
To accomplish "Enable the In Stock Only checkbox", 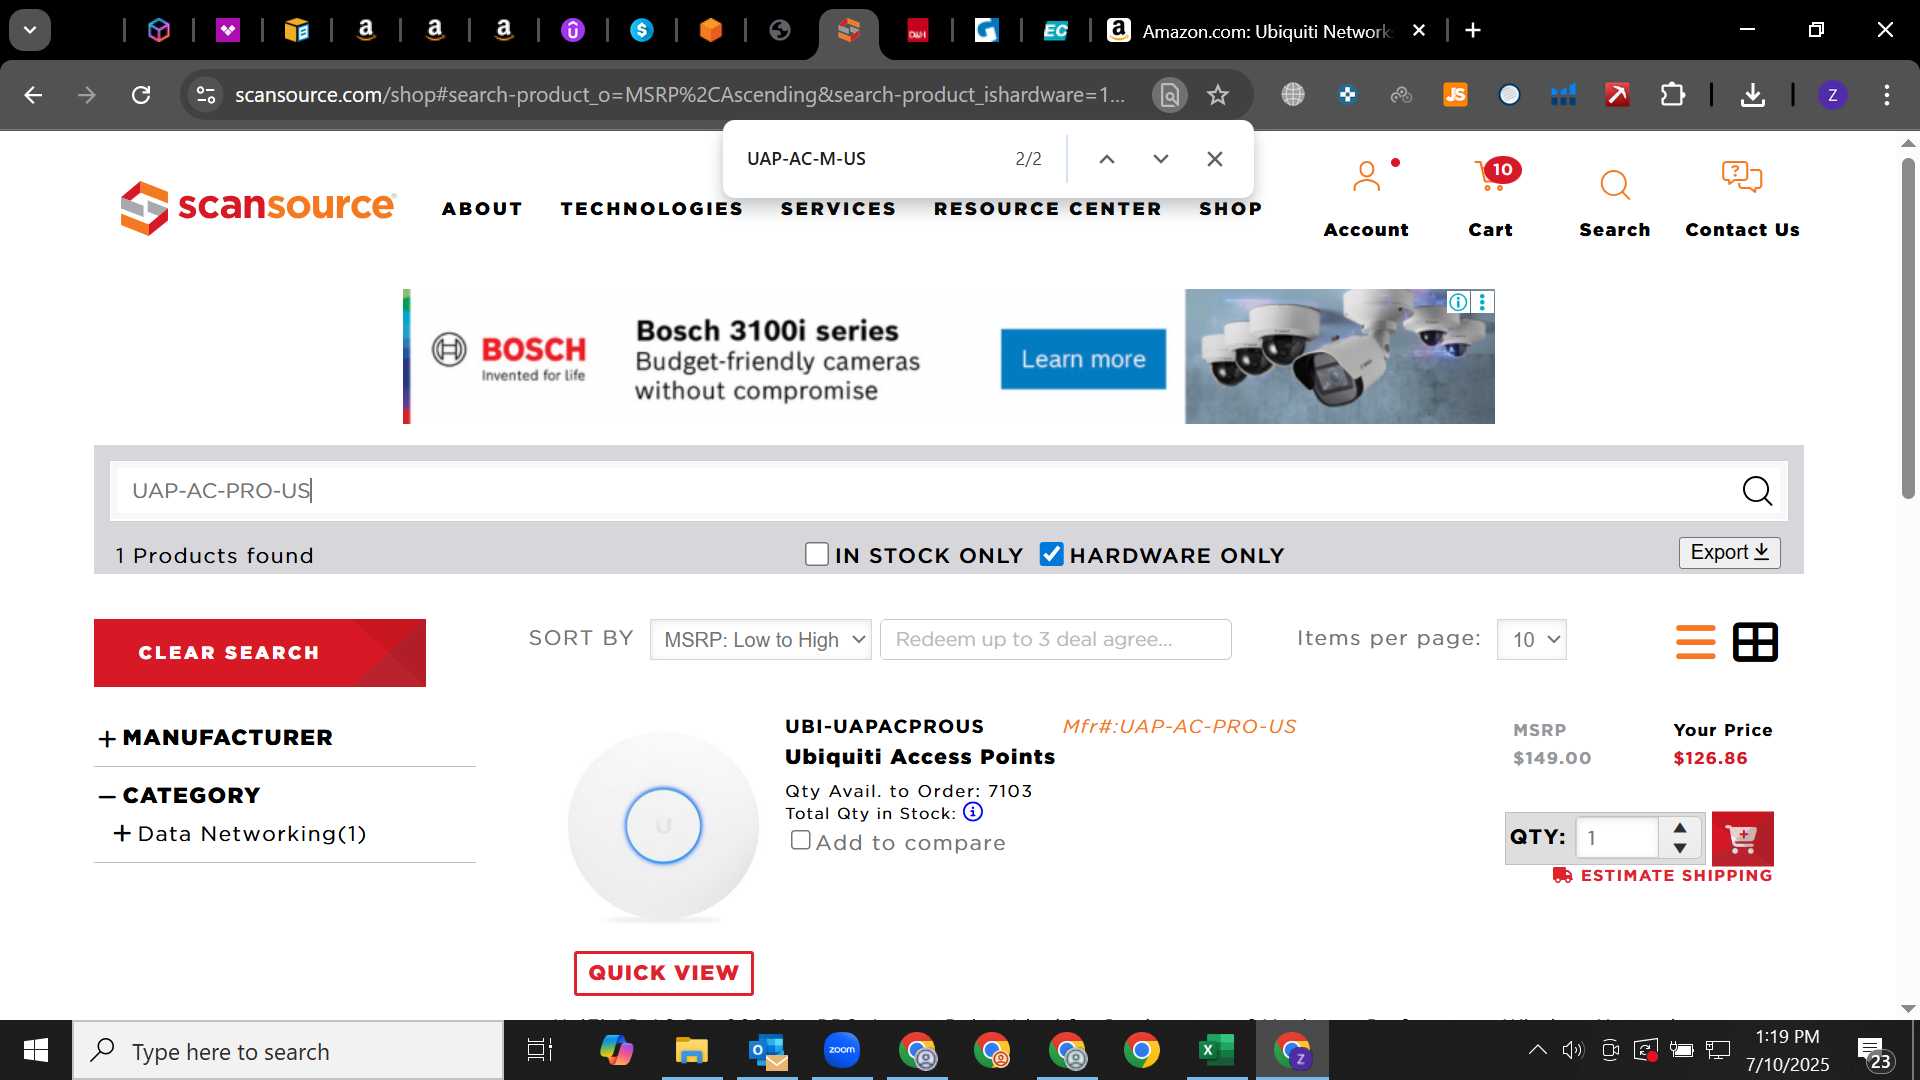I will (817, 554).
